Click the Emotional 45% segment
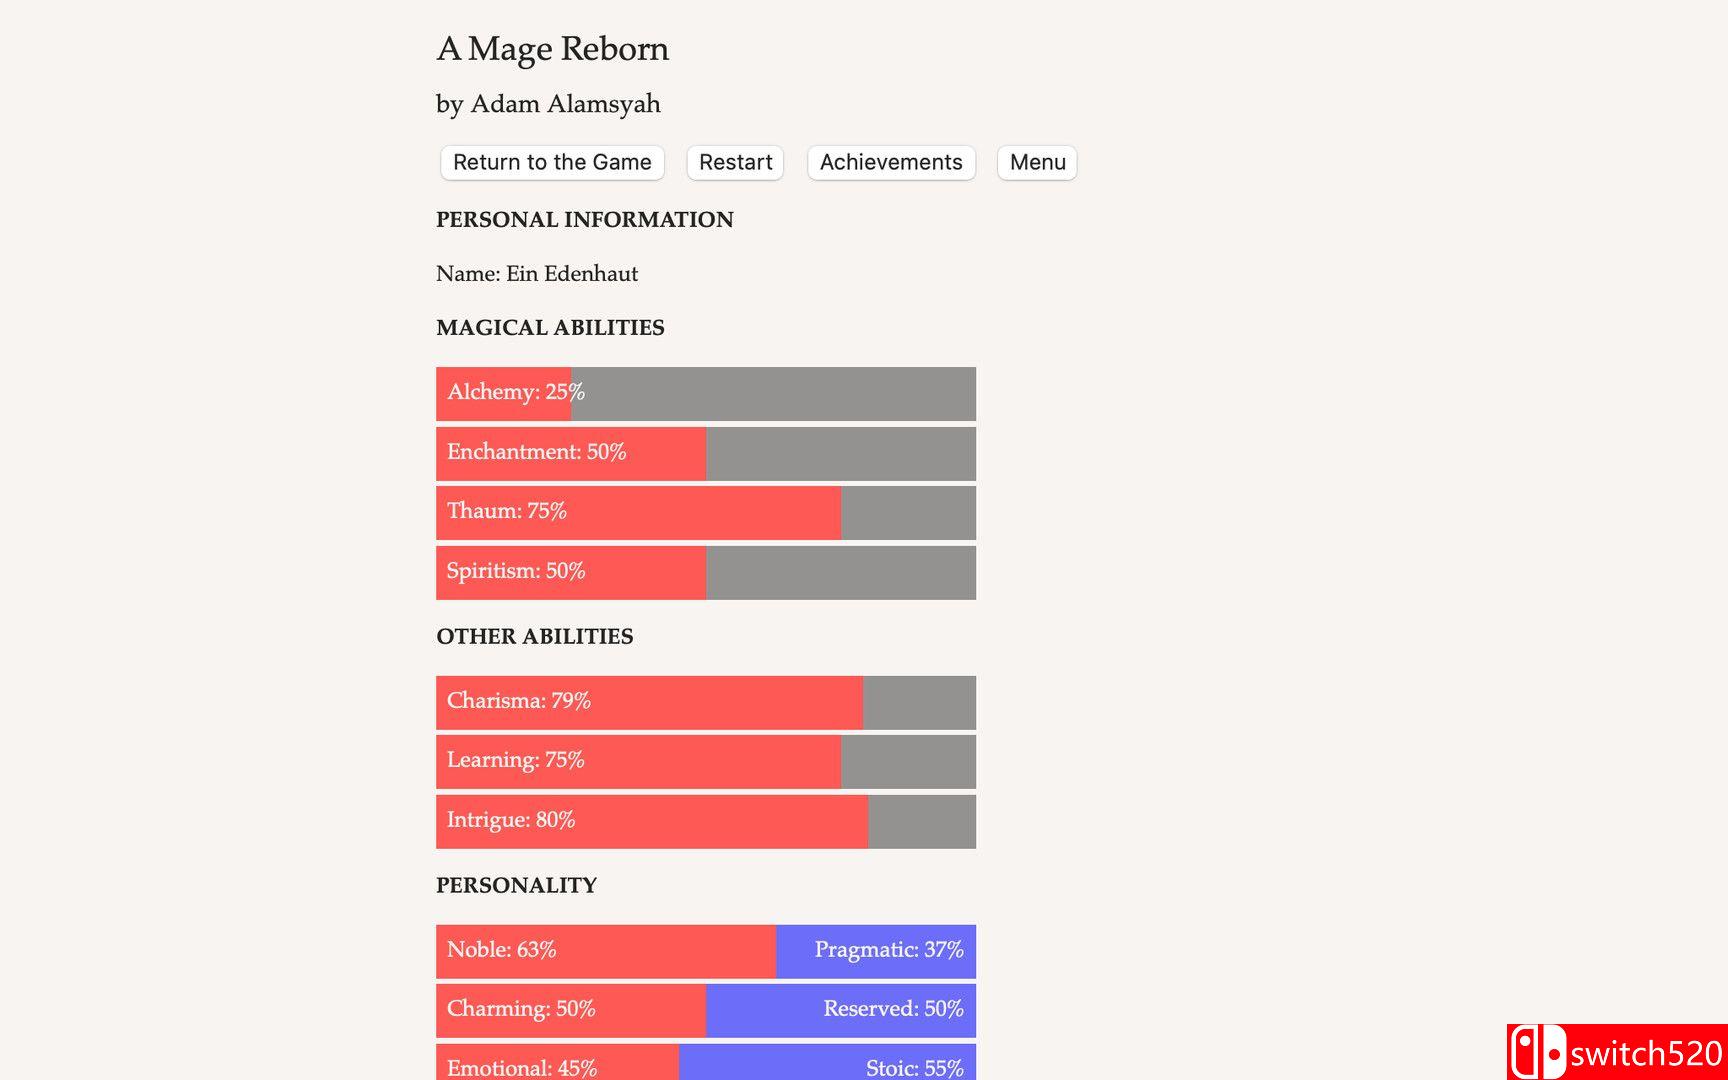1728x1080 pixels. coord(557,1062)
